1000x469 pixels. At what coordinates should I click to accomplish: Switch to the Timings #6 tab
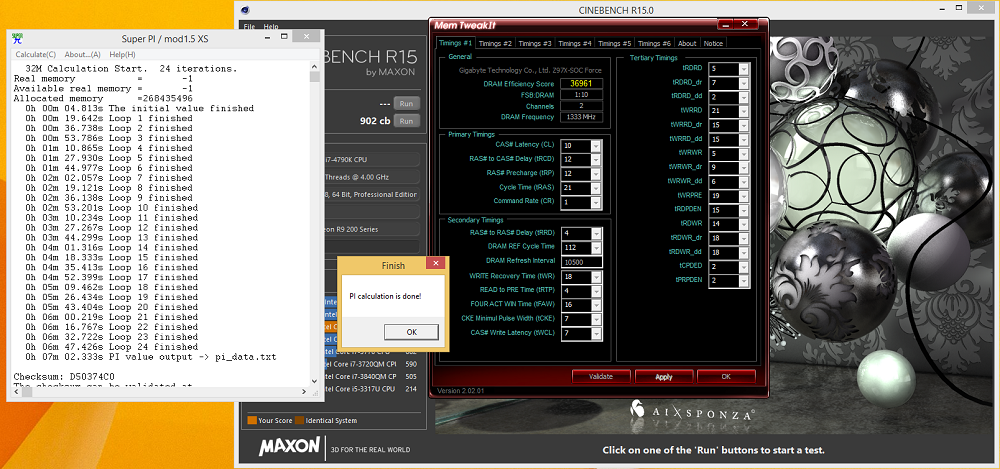(654, 43)
